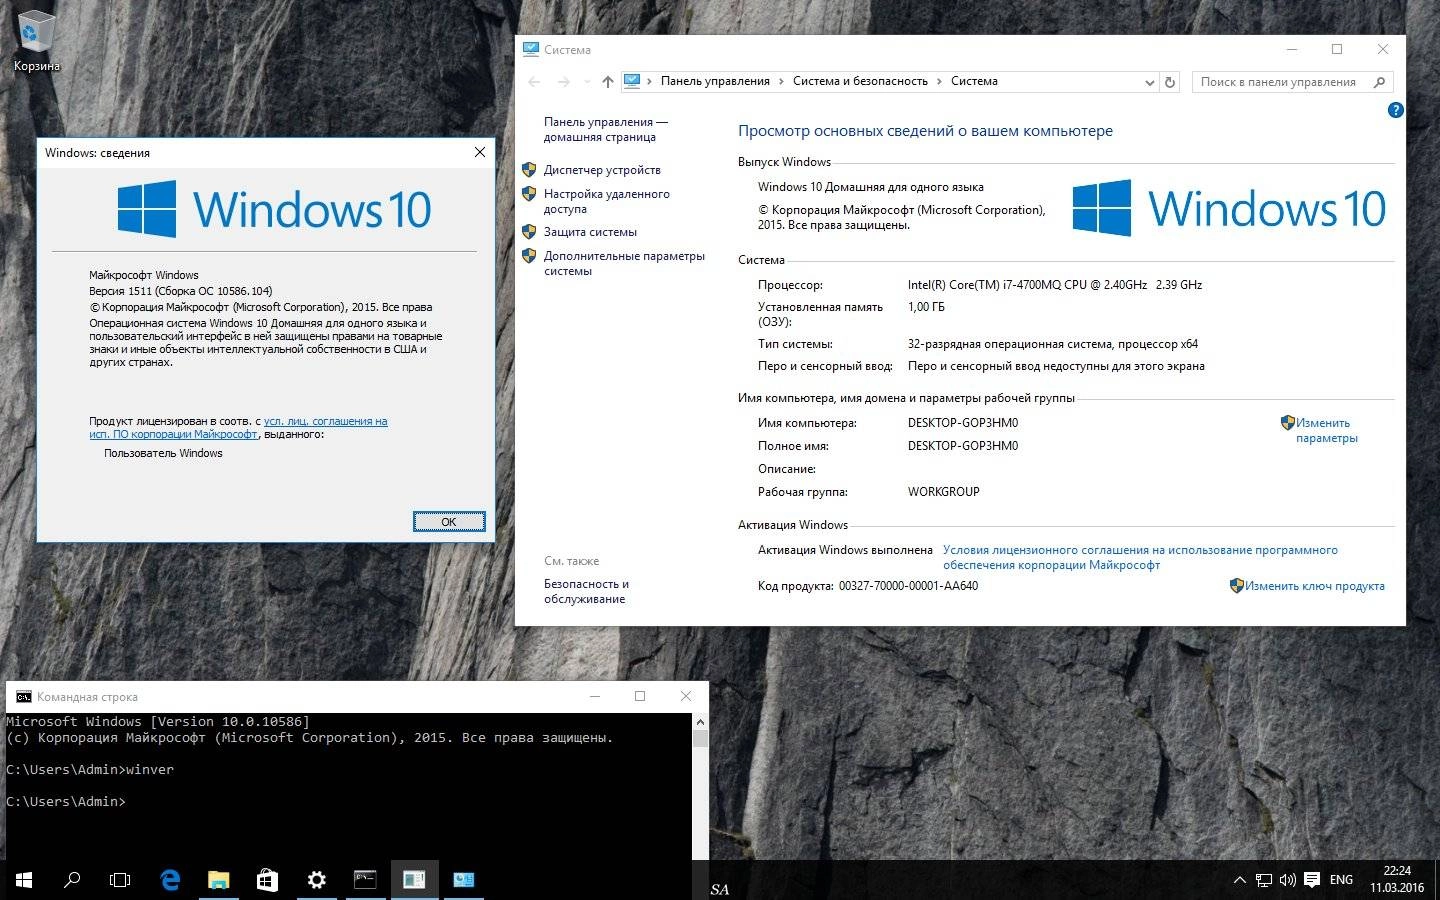Click Command Prompt scrollbar up arrow
The image size is (1440, 900).
point(700,721)
